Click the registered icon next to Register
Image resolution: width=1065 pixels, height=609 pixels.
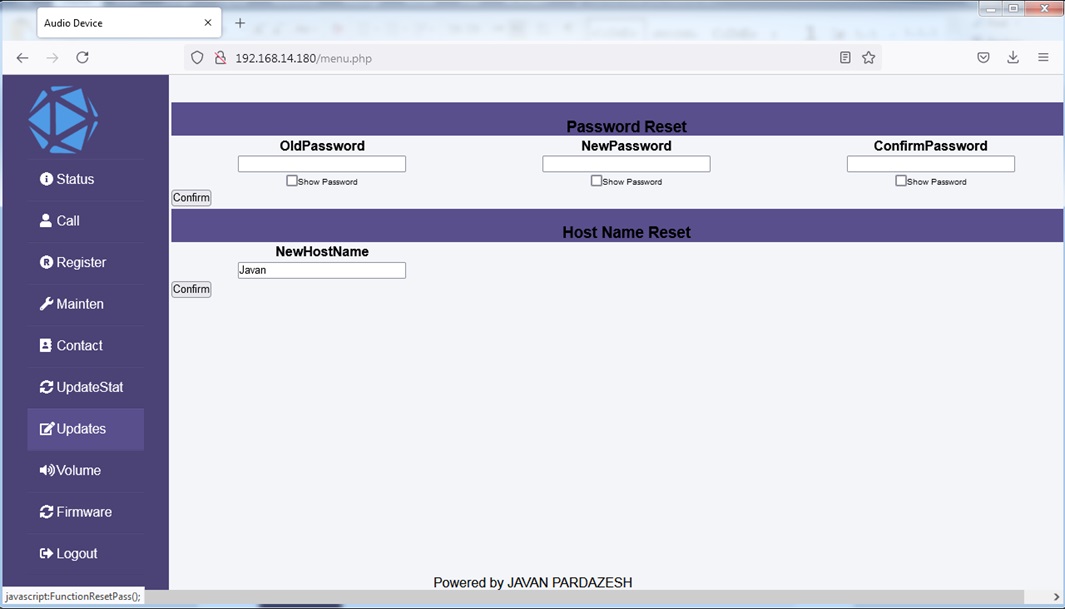click(x=46, y=262)
